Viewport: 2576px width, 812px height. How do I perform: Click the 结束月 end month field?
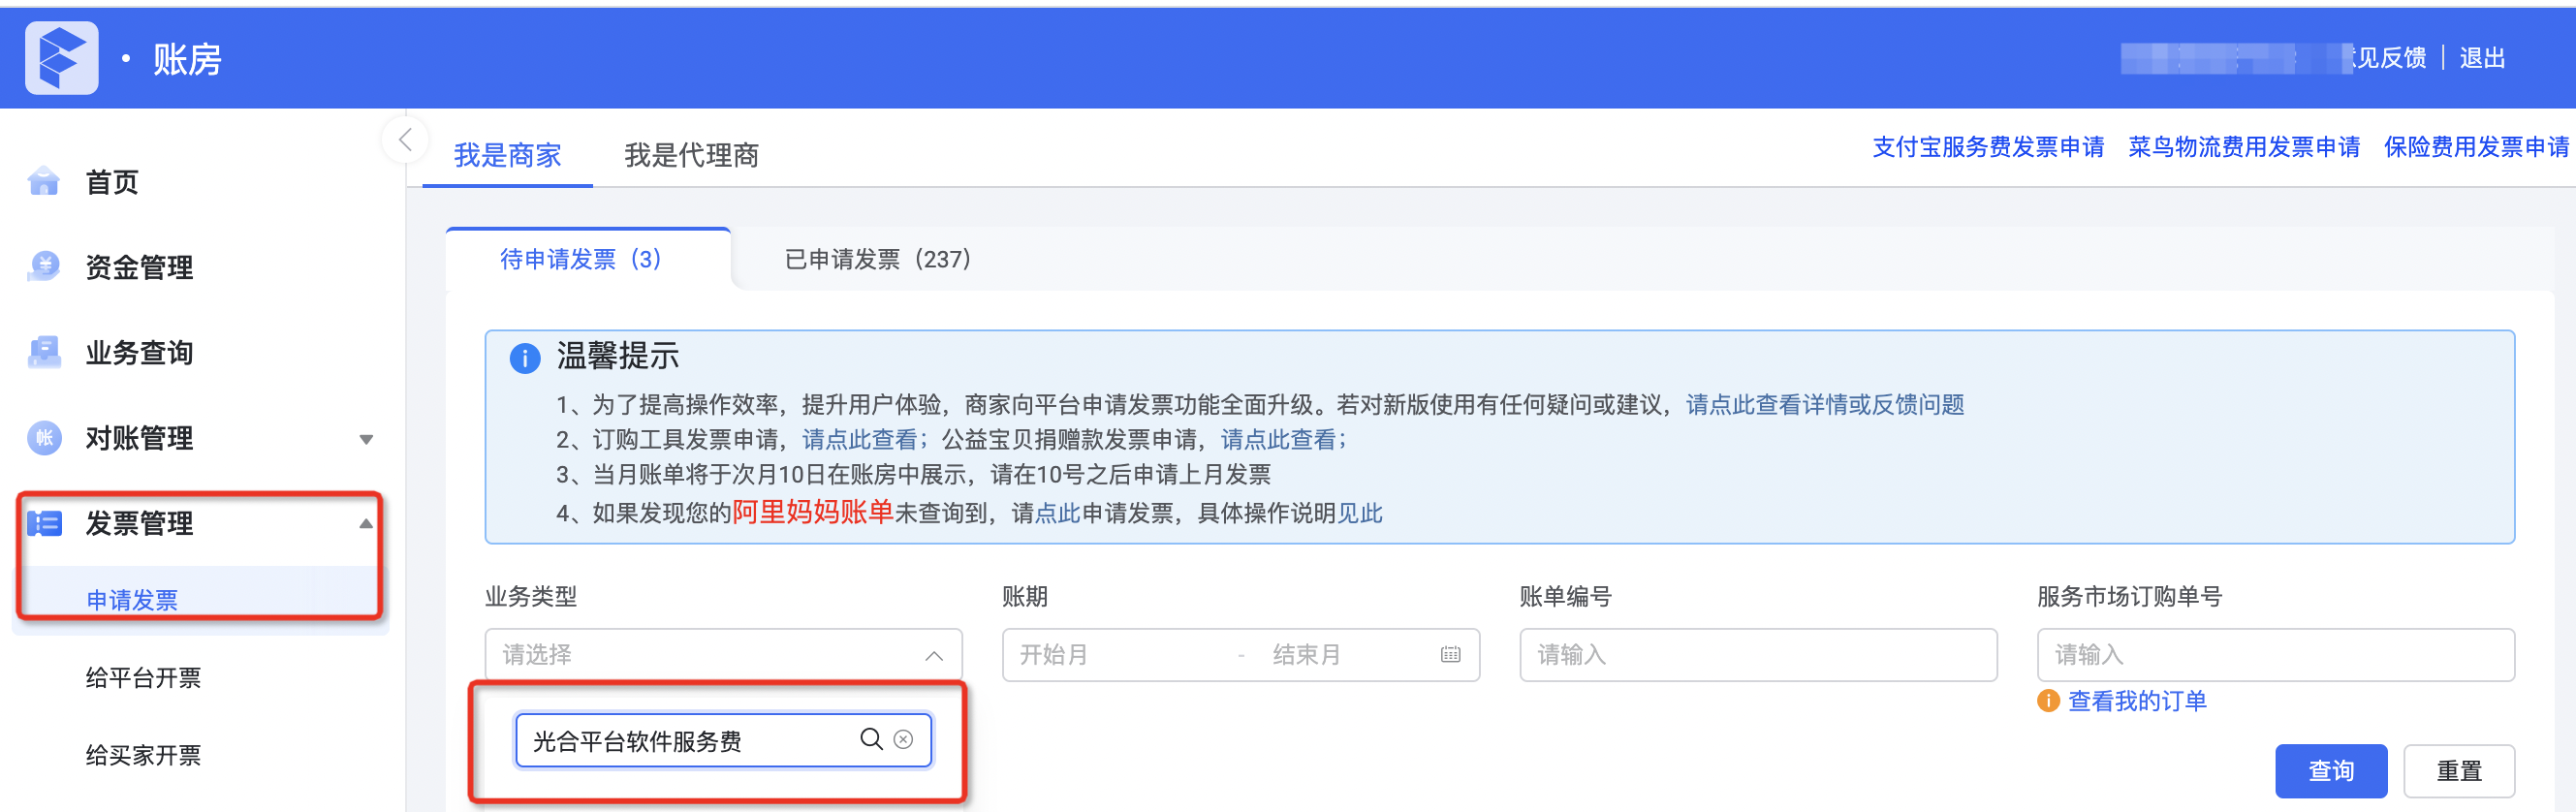[1306, 655]
